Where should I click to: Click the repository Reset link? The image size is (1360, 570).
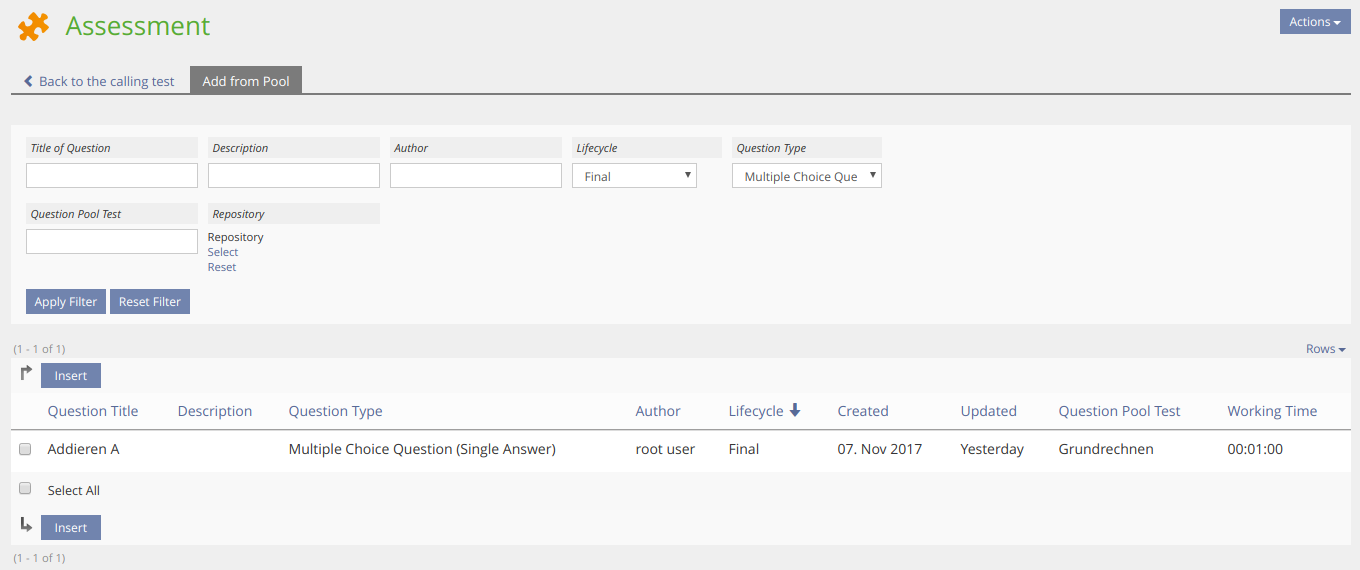tap(222, 267)
